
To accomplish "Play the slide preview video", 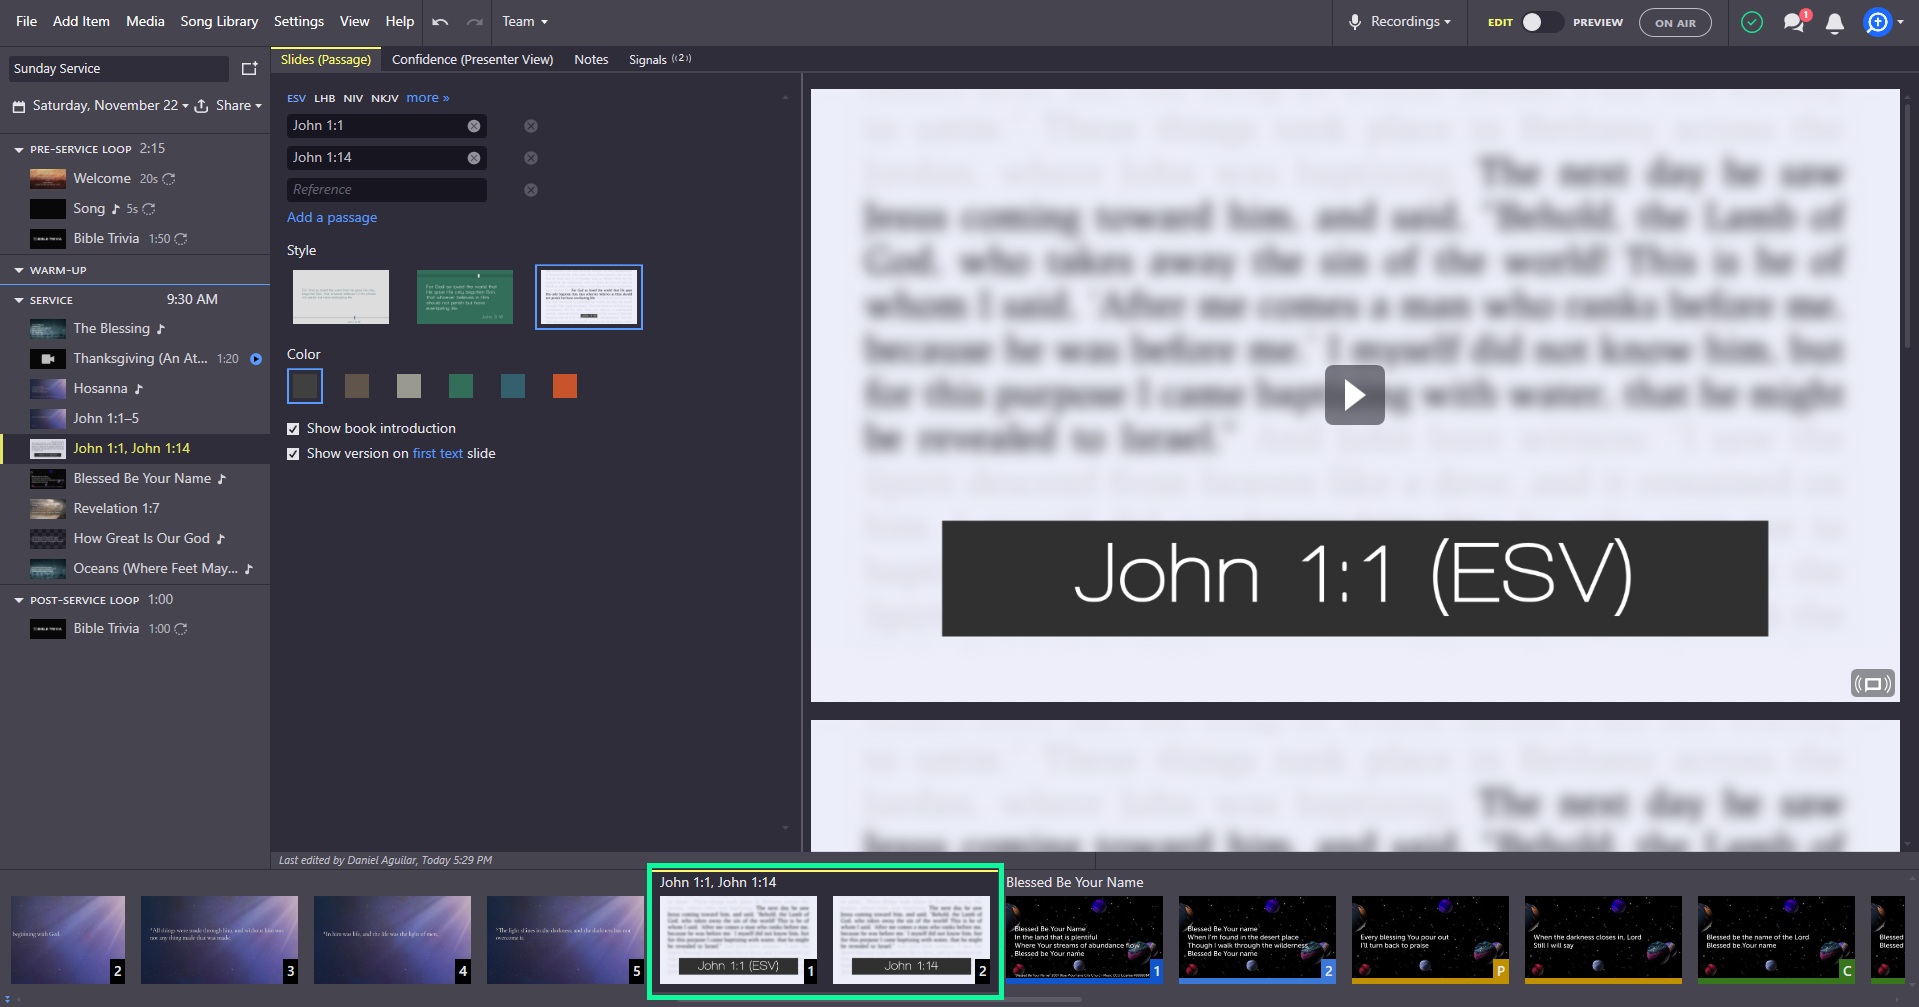I will 1354,395.
